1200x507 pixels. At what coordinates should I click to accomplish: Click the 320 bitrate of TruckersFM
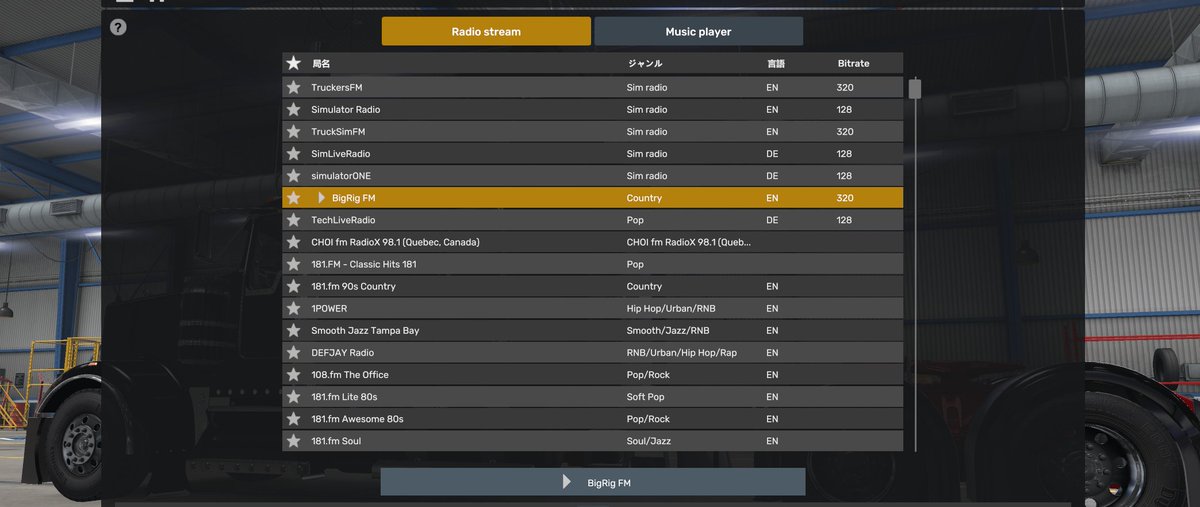pos(845,87)
